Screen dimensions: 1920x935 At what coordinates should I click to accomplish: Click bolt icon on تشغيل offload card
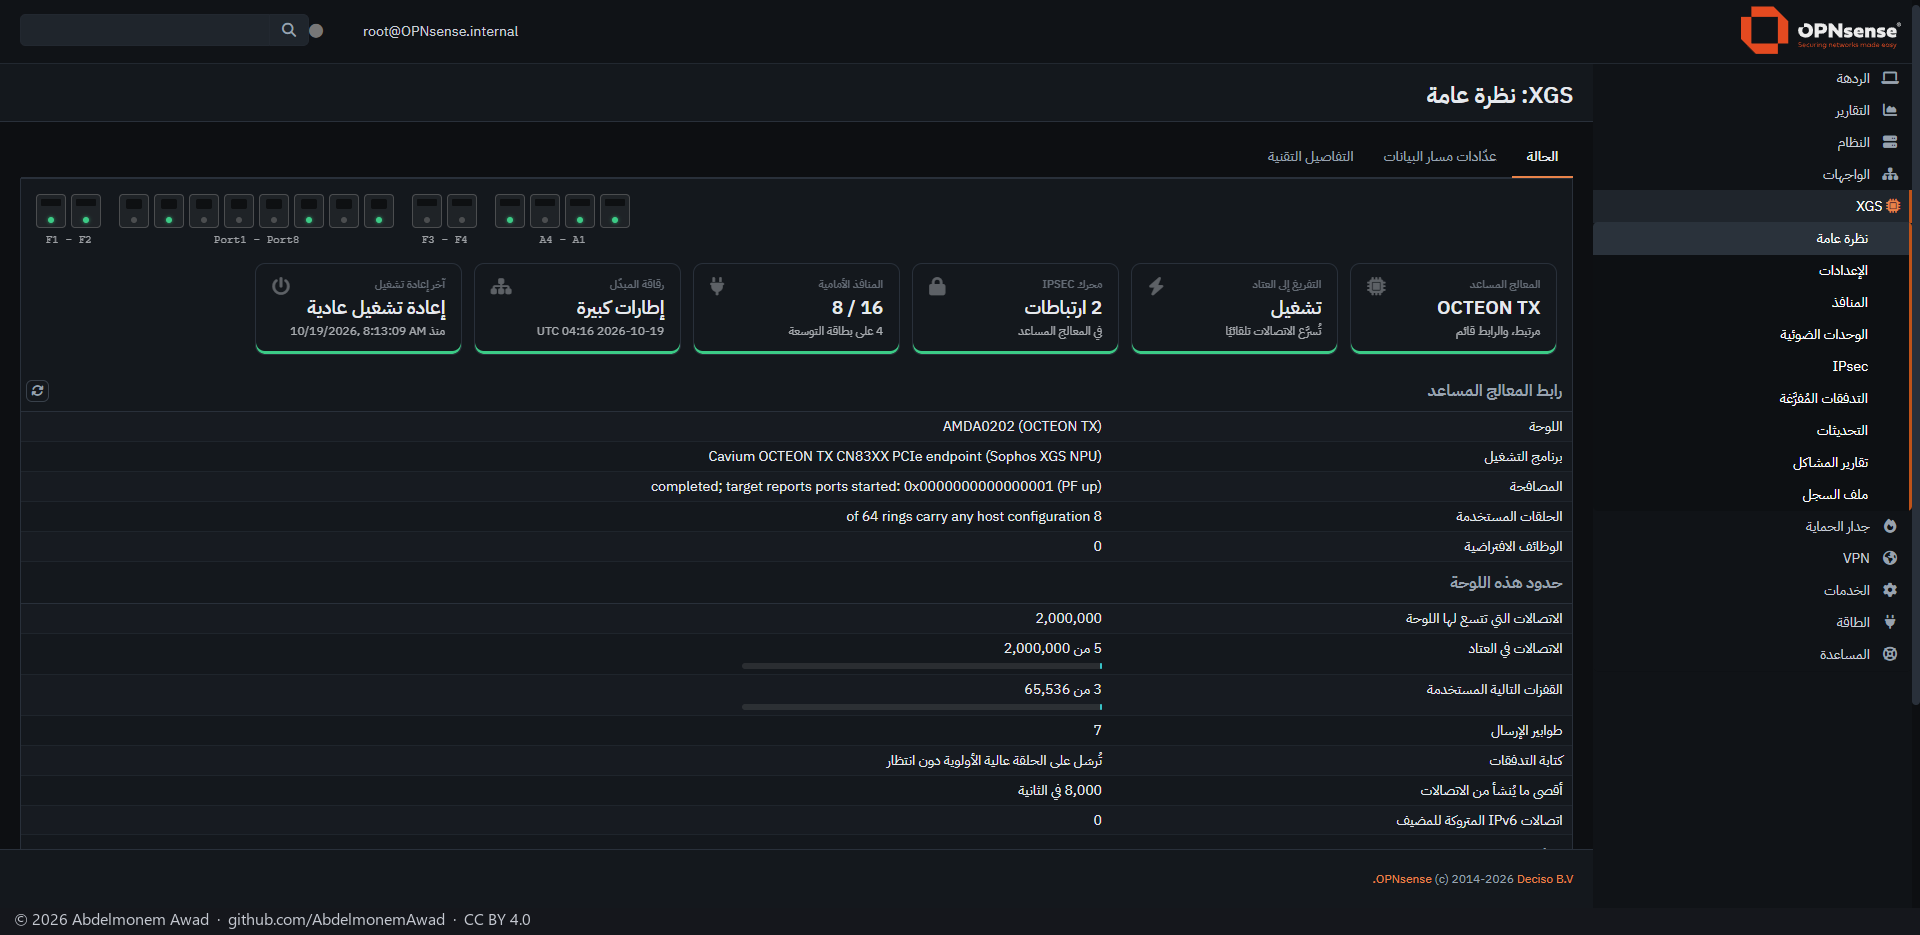click(x=1156, y=286)
